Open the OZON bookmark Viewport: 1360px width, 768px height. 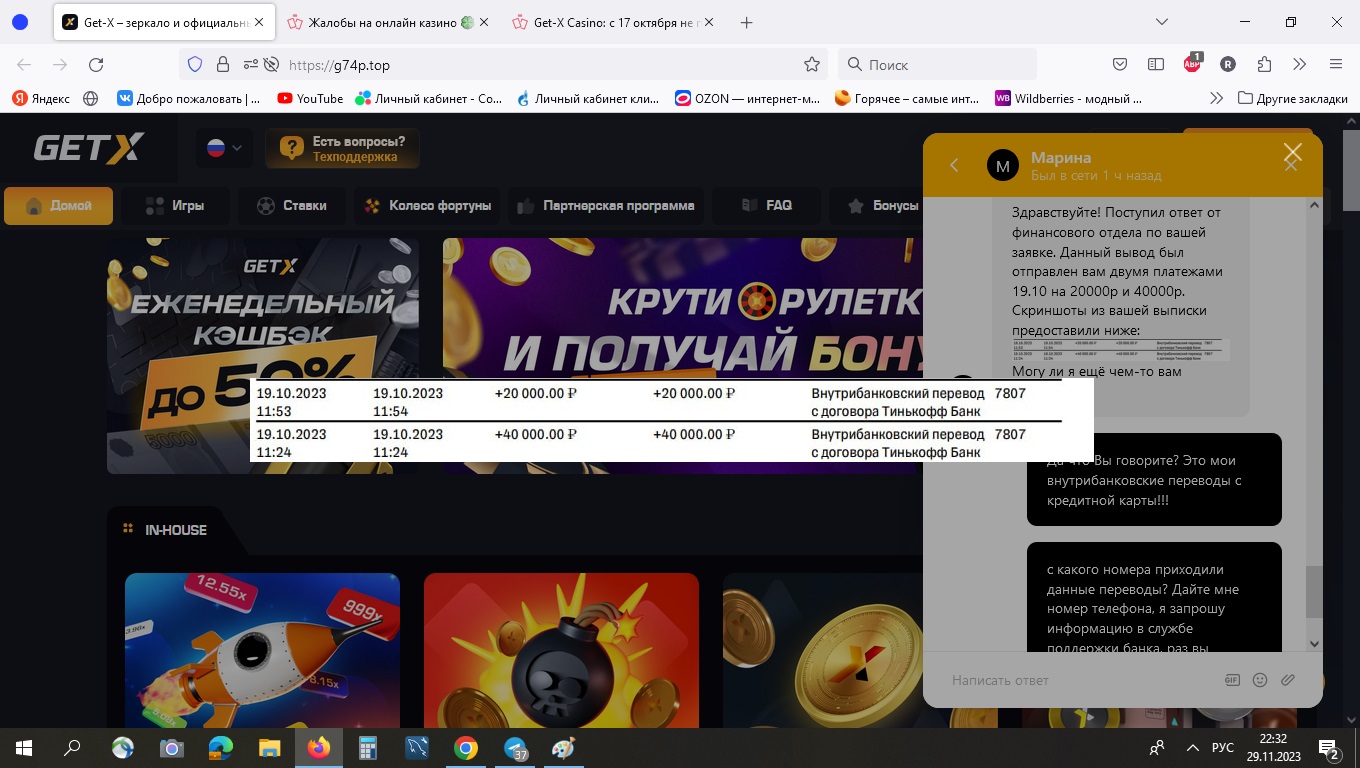coord(747,98)
